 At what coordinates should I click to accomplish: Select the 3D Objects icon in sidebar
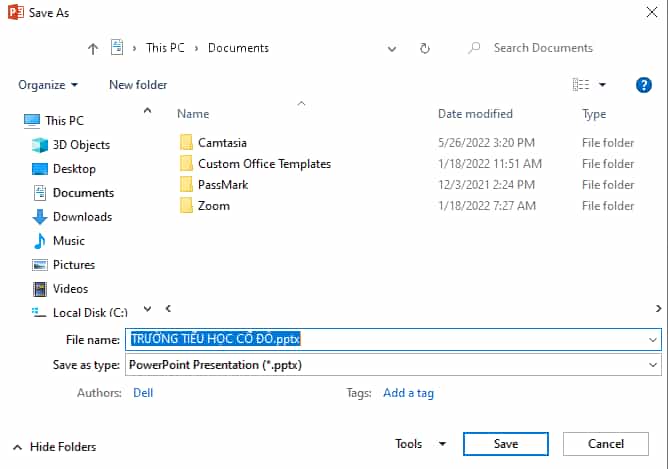tap(40, 145)
